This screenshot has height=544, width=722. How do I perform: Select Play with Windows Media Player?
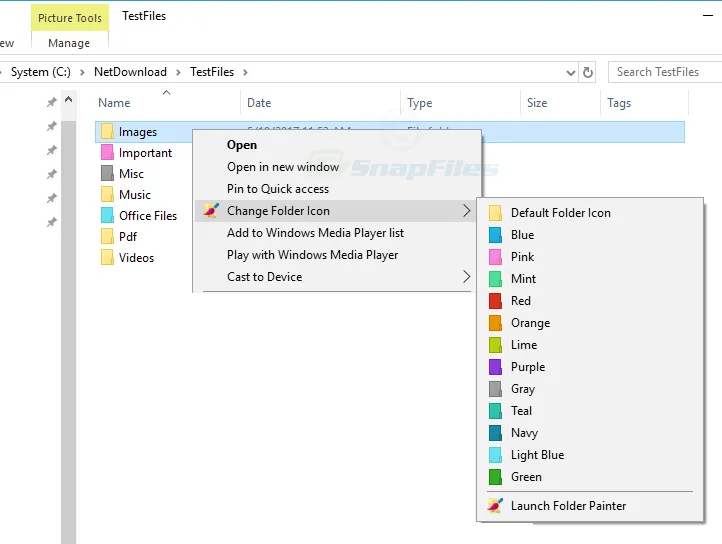coord(338,255)
